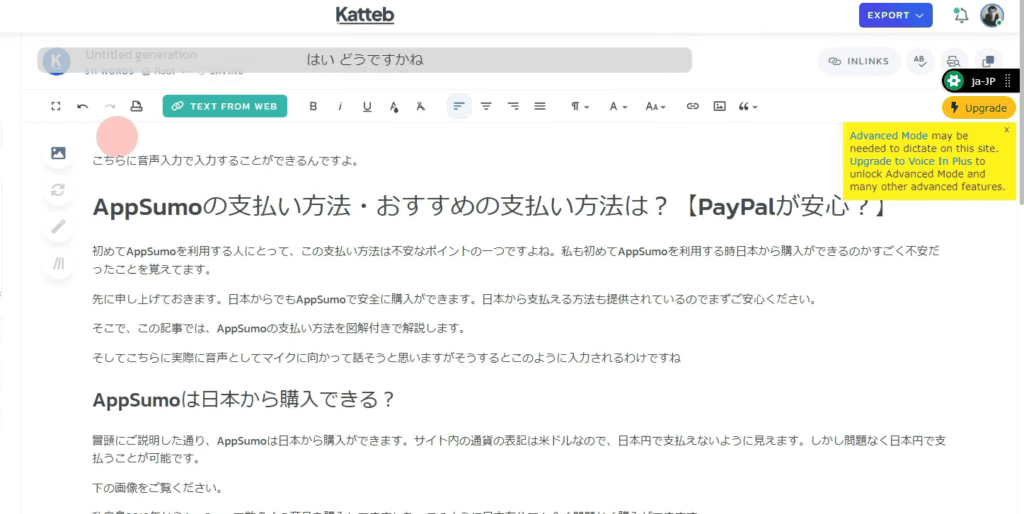Open paragraph format dropdown
This screenshot has width=1024, height=514.
click(580, 106)
